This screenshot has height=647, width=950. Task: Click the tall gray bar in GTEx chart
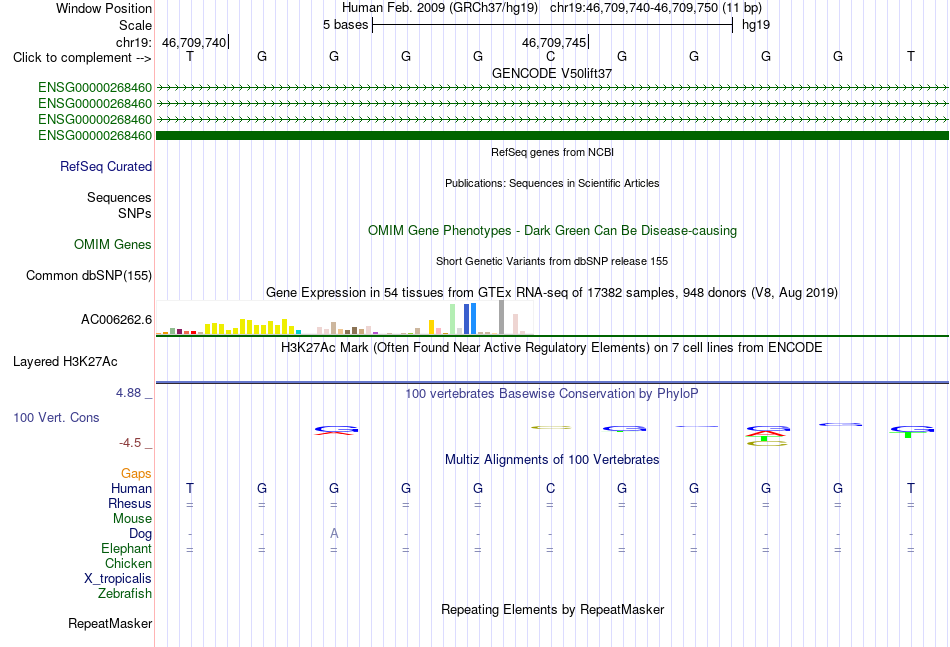(501, 317)
